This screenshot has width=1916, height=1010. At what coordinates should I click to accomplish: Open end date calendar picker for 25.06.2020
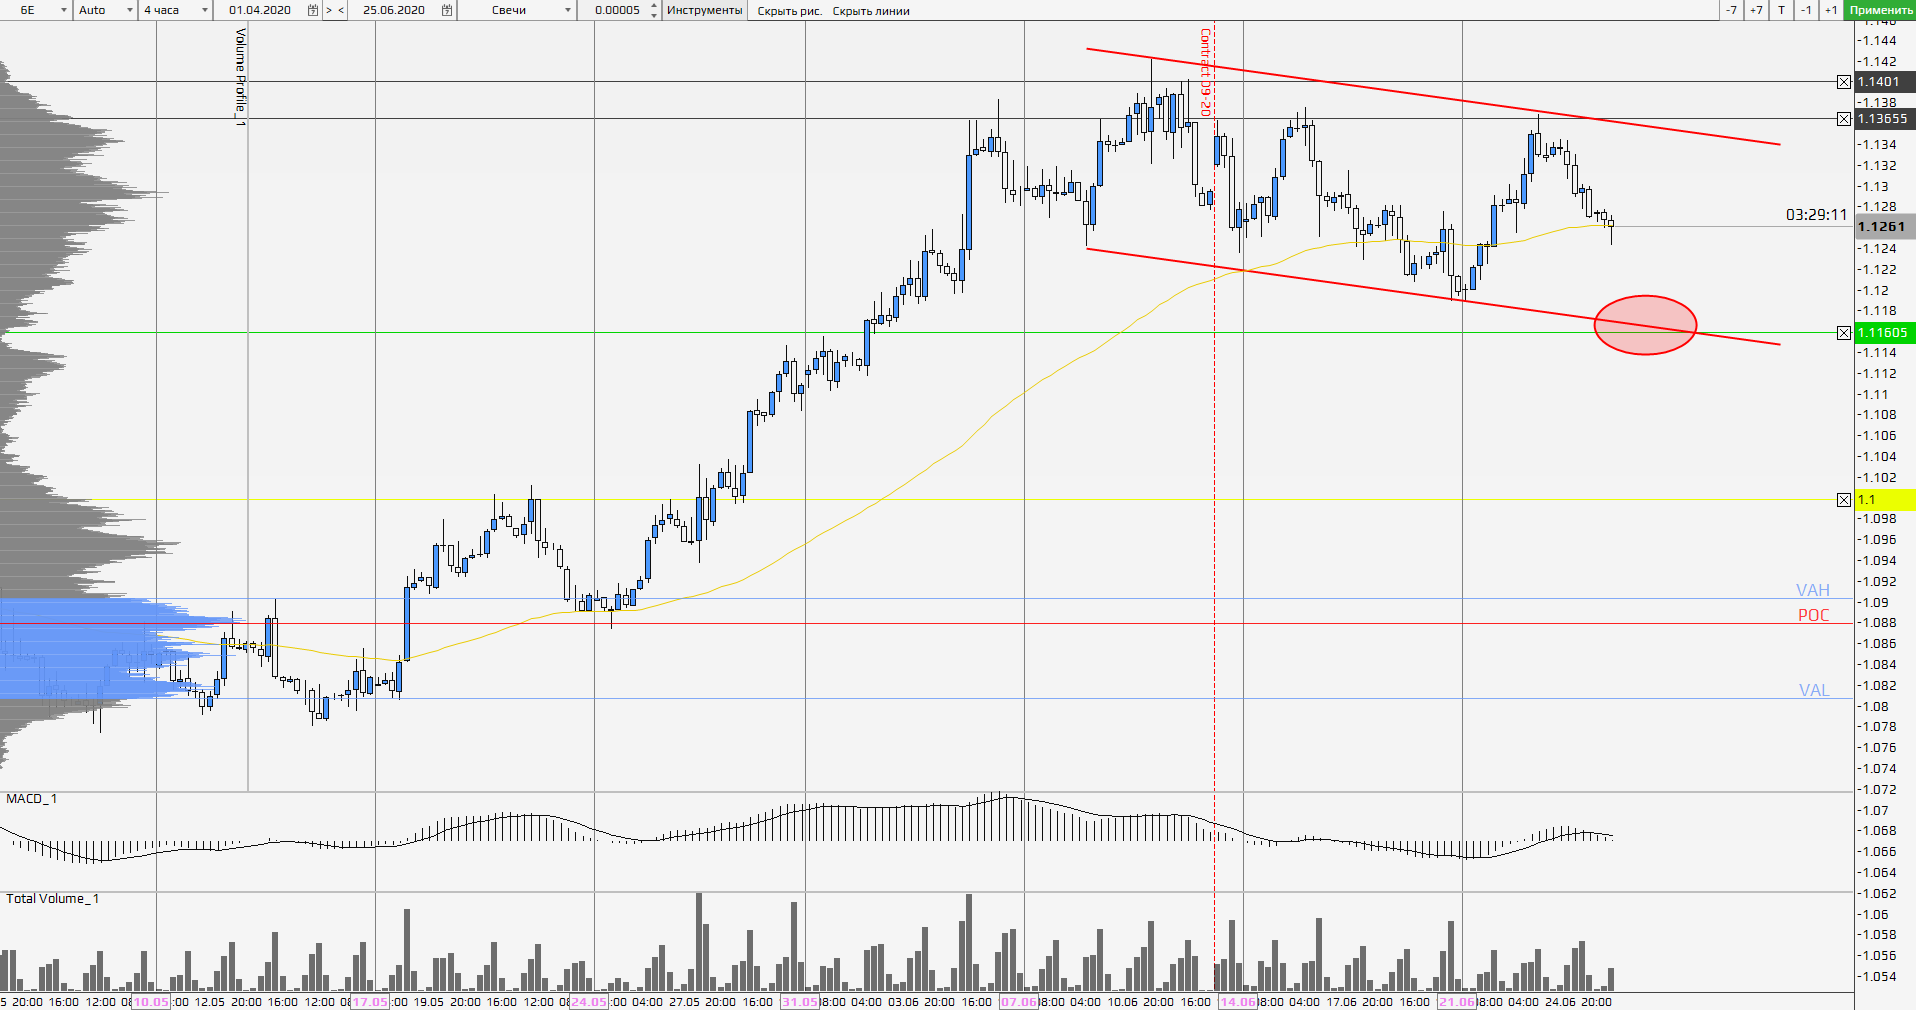point(447,10)
